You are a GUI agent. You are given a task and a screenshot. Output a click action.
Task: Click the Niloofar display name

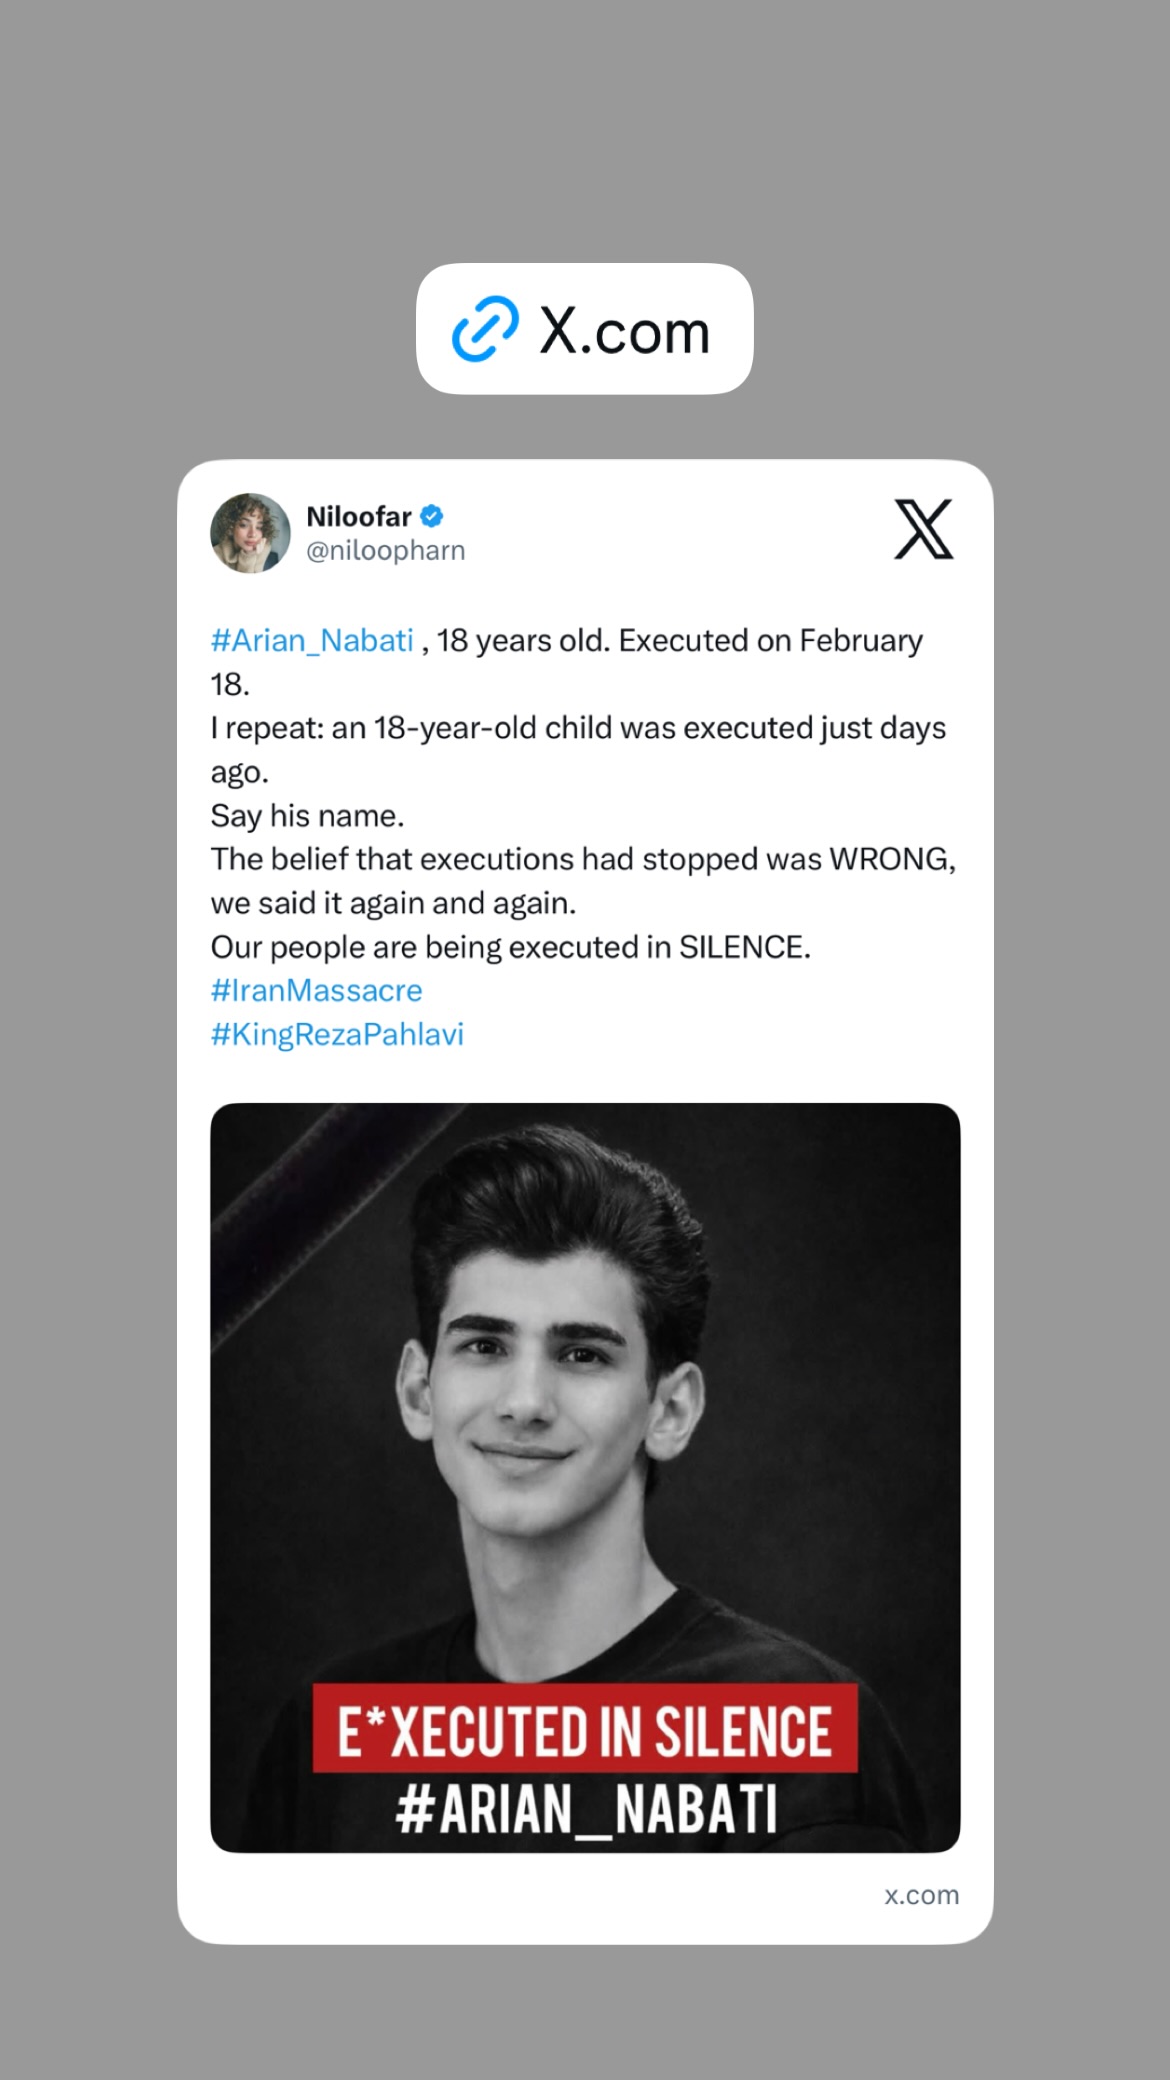pyautogui.click(x=359, y=517)
